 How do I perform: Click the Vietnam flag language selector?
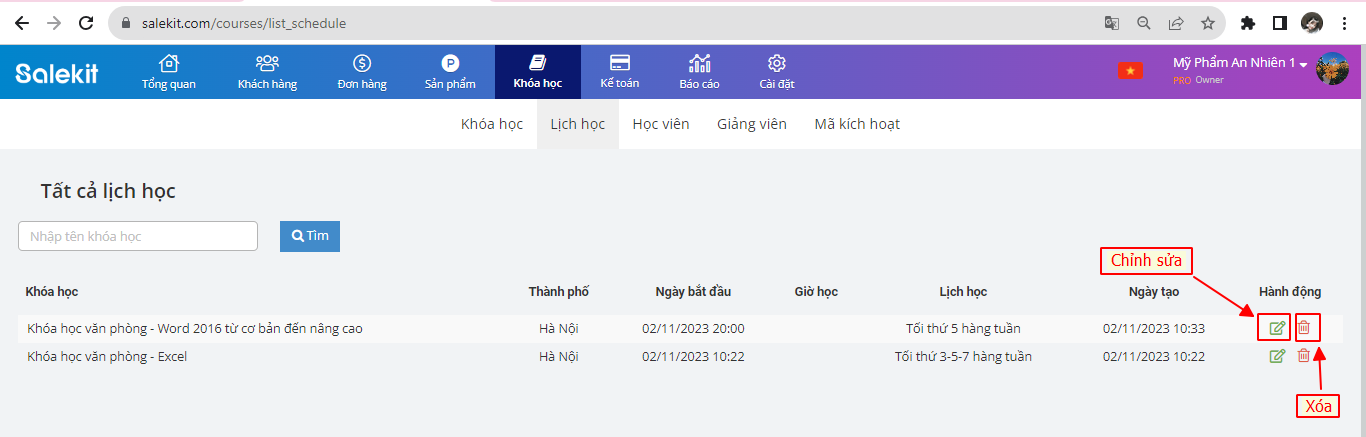tap(1130, 71)
